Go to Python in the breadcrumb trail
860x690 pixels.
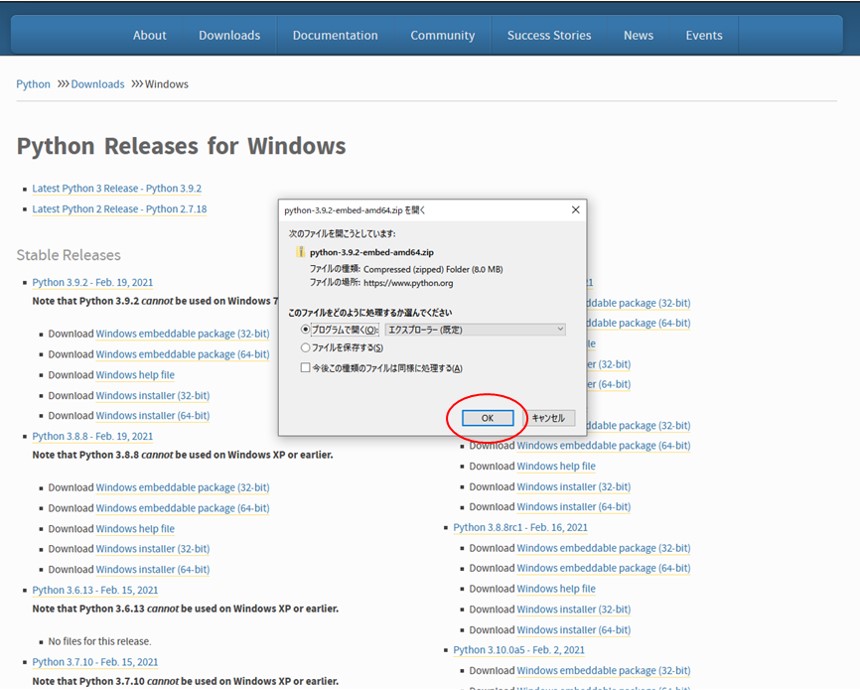[33, 84]
